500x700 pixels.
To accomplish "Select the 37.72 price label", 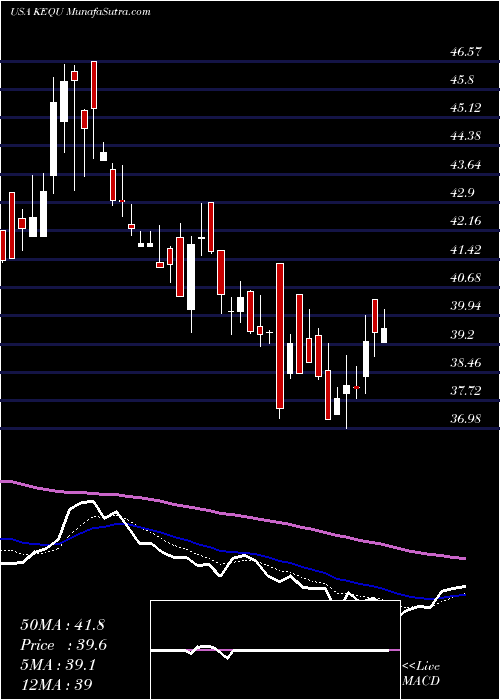I will pyautogui.click(x=465, y=391).
